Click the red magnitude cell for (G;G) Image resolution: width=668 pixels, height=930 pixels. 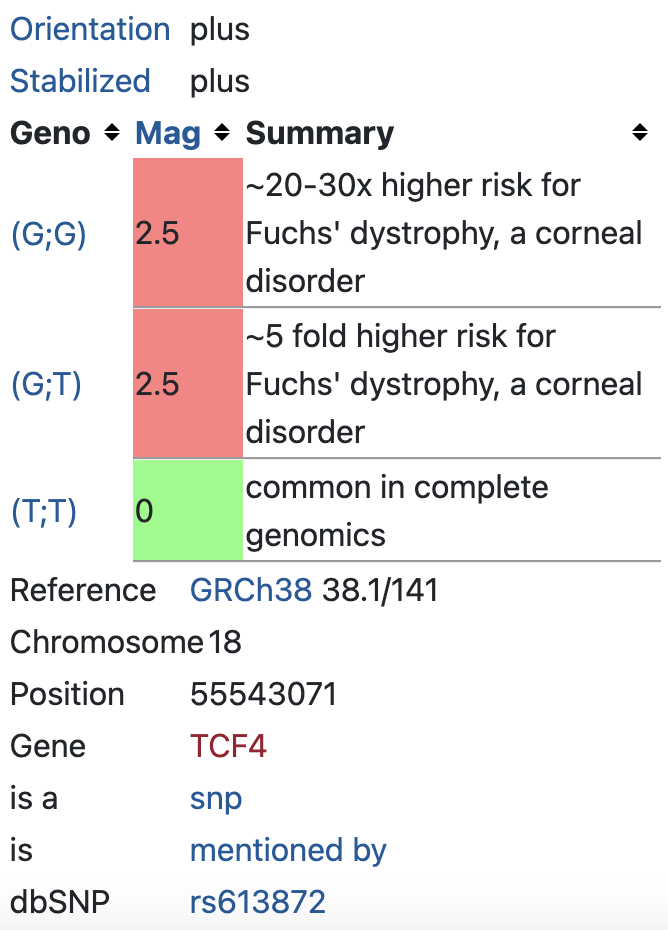pos(186,233)
